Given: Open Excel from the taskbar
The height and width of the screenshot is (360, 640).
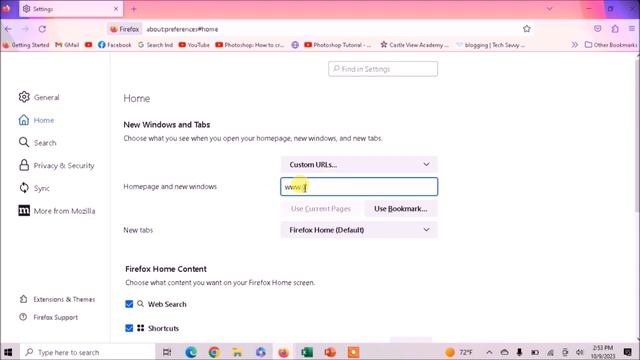Looking at the screenshot, I should [307, 352].
